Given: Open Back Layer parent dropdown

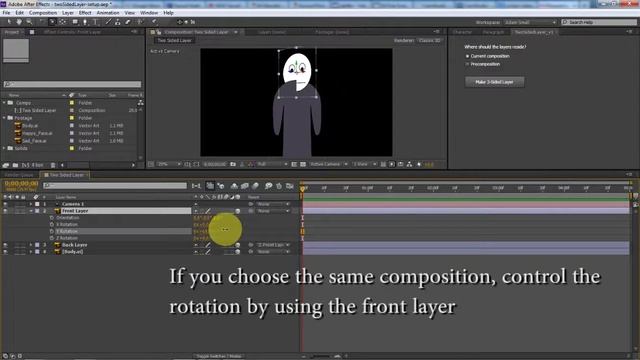Looking at the screenshot, I should pos(273,245).
